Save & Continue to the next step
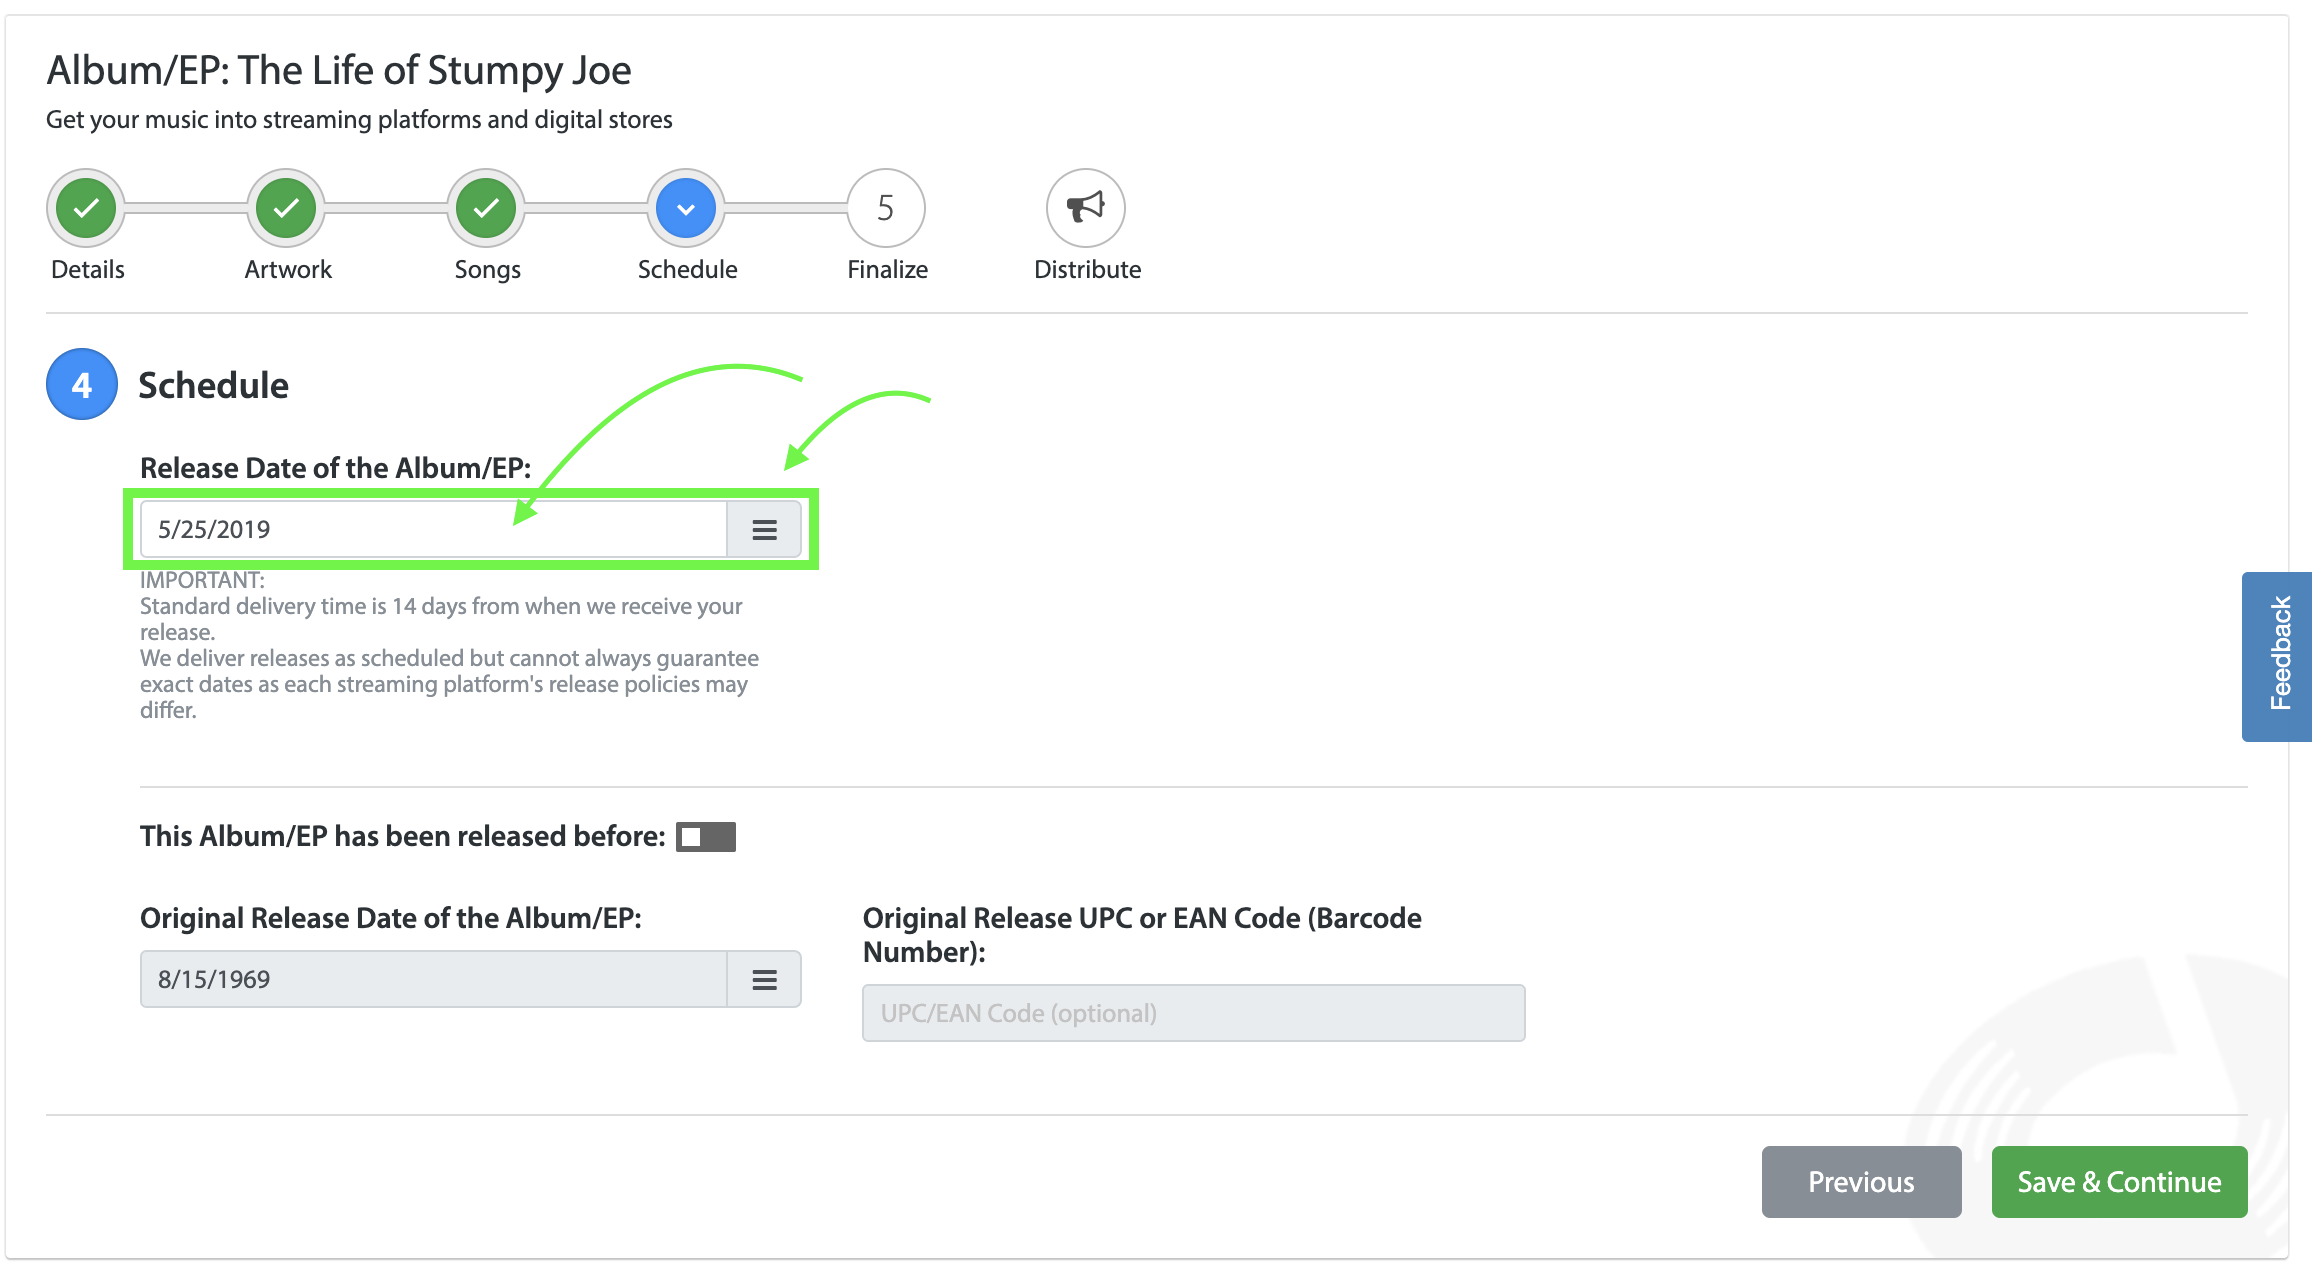 pos(2119,1182)
